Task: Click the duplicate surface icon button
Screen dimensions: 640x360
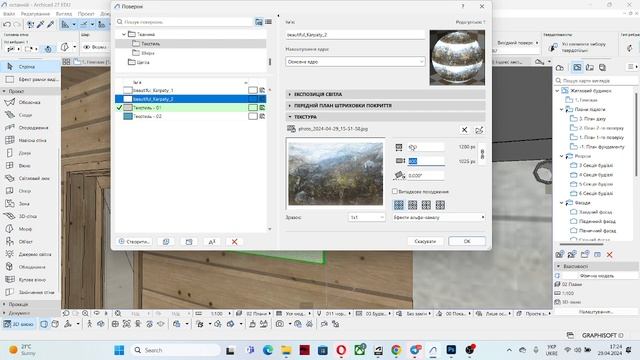Action: (x=166, y=242)
